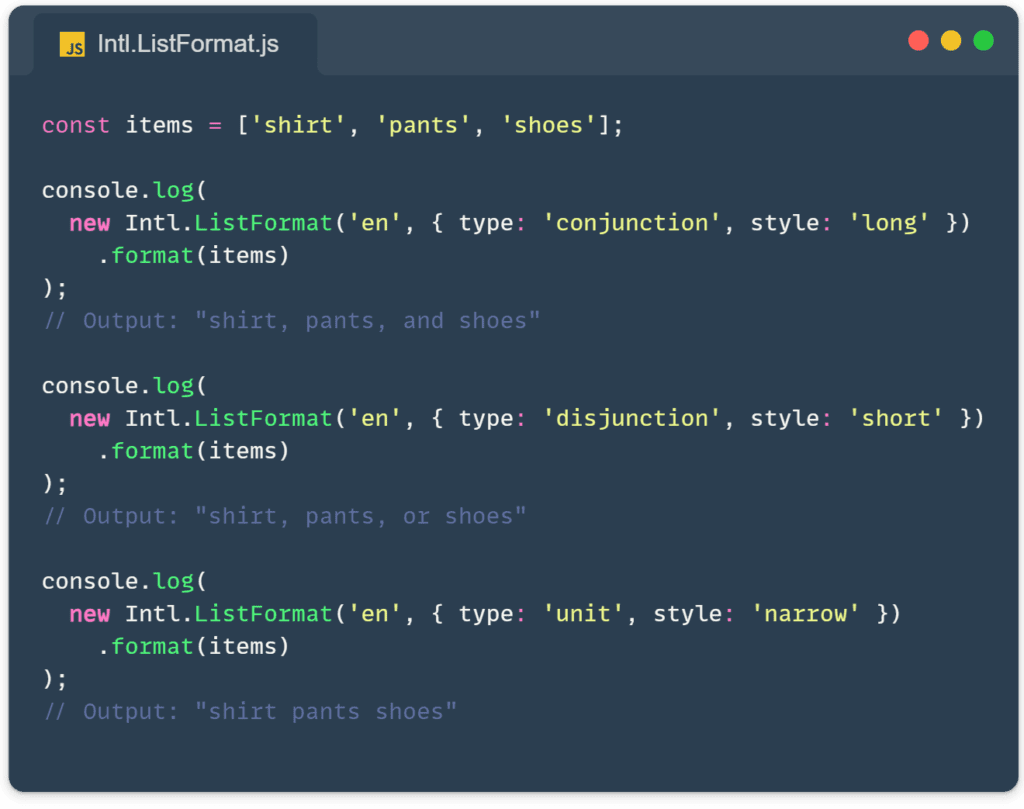This screenshot has height=809, width=1024.
Task: Select the 'short' style value
Action: [895, 417]
